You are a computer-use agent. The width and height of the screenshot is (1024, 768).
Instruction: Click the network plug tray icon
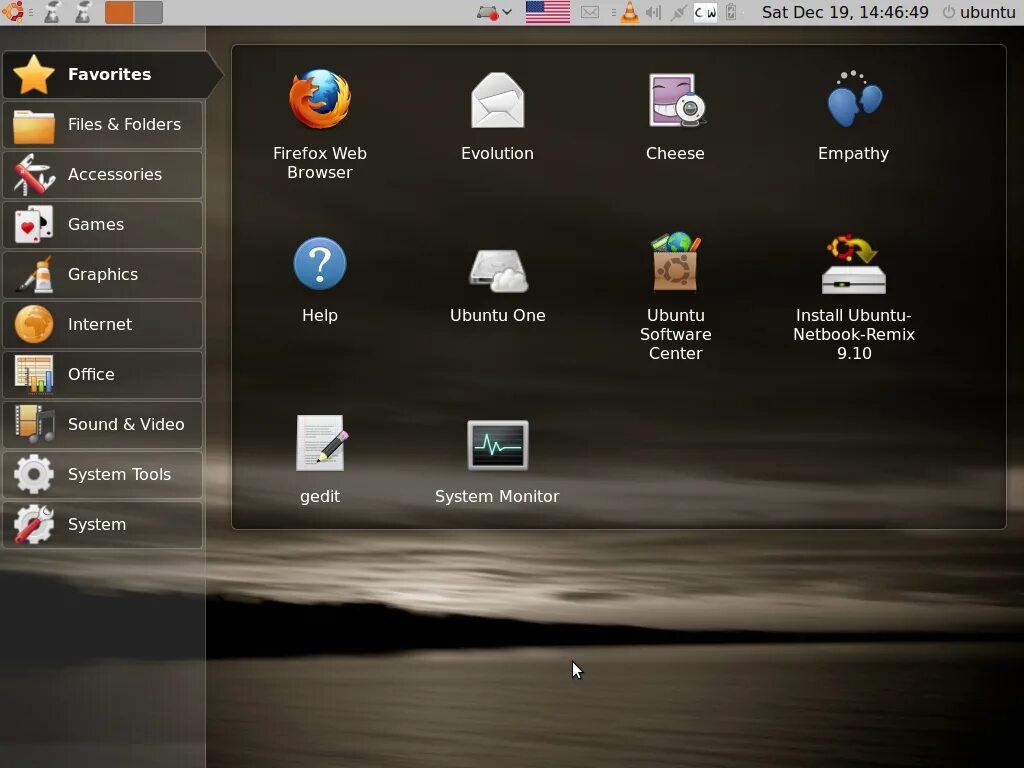[x=678, y=12]
